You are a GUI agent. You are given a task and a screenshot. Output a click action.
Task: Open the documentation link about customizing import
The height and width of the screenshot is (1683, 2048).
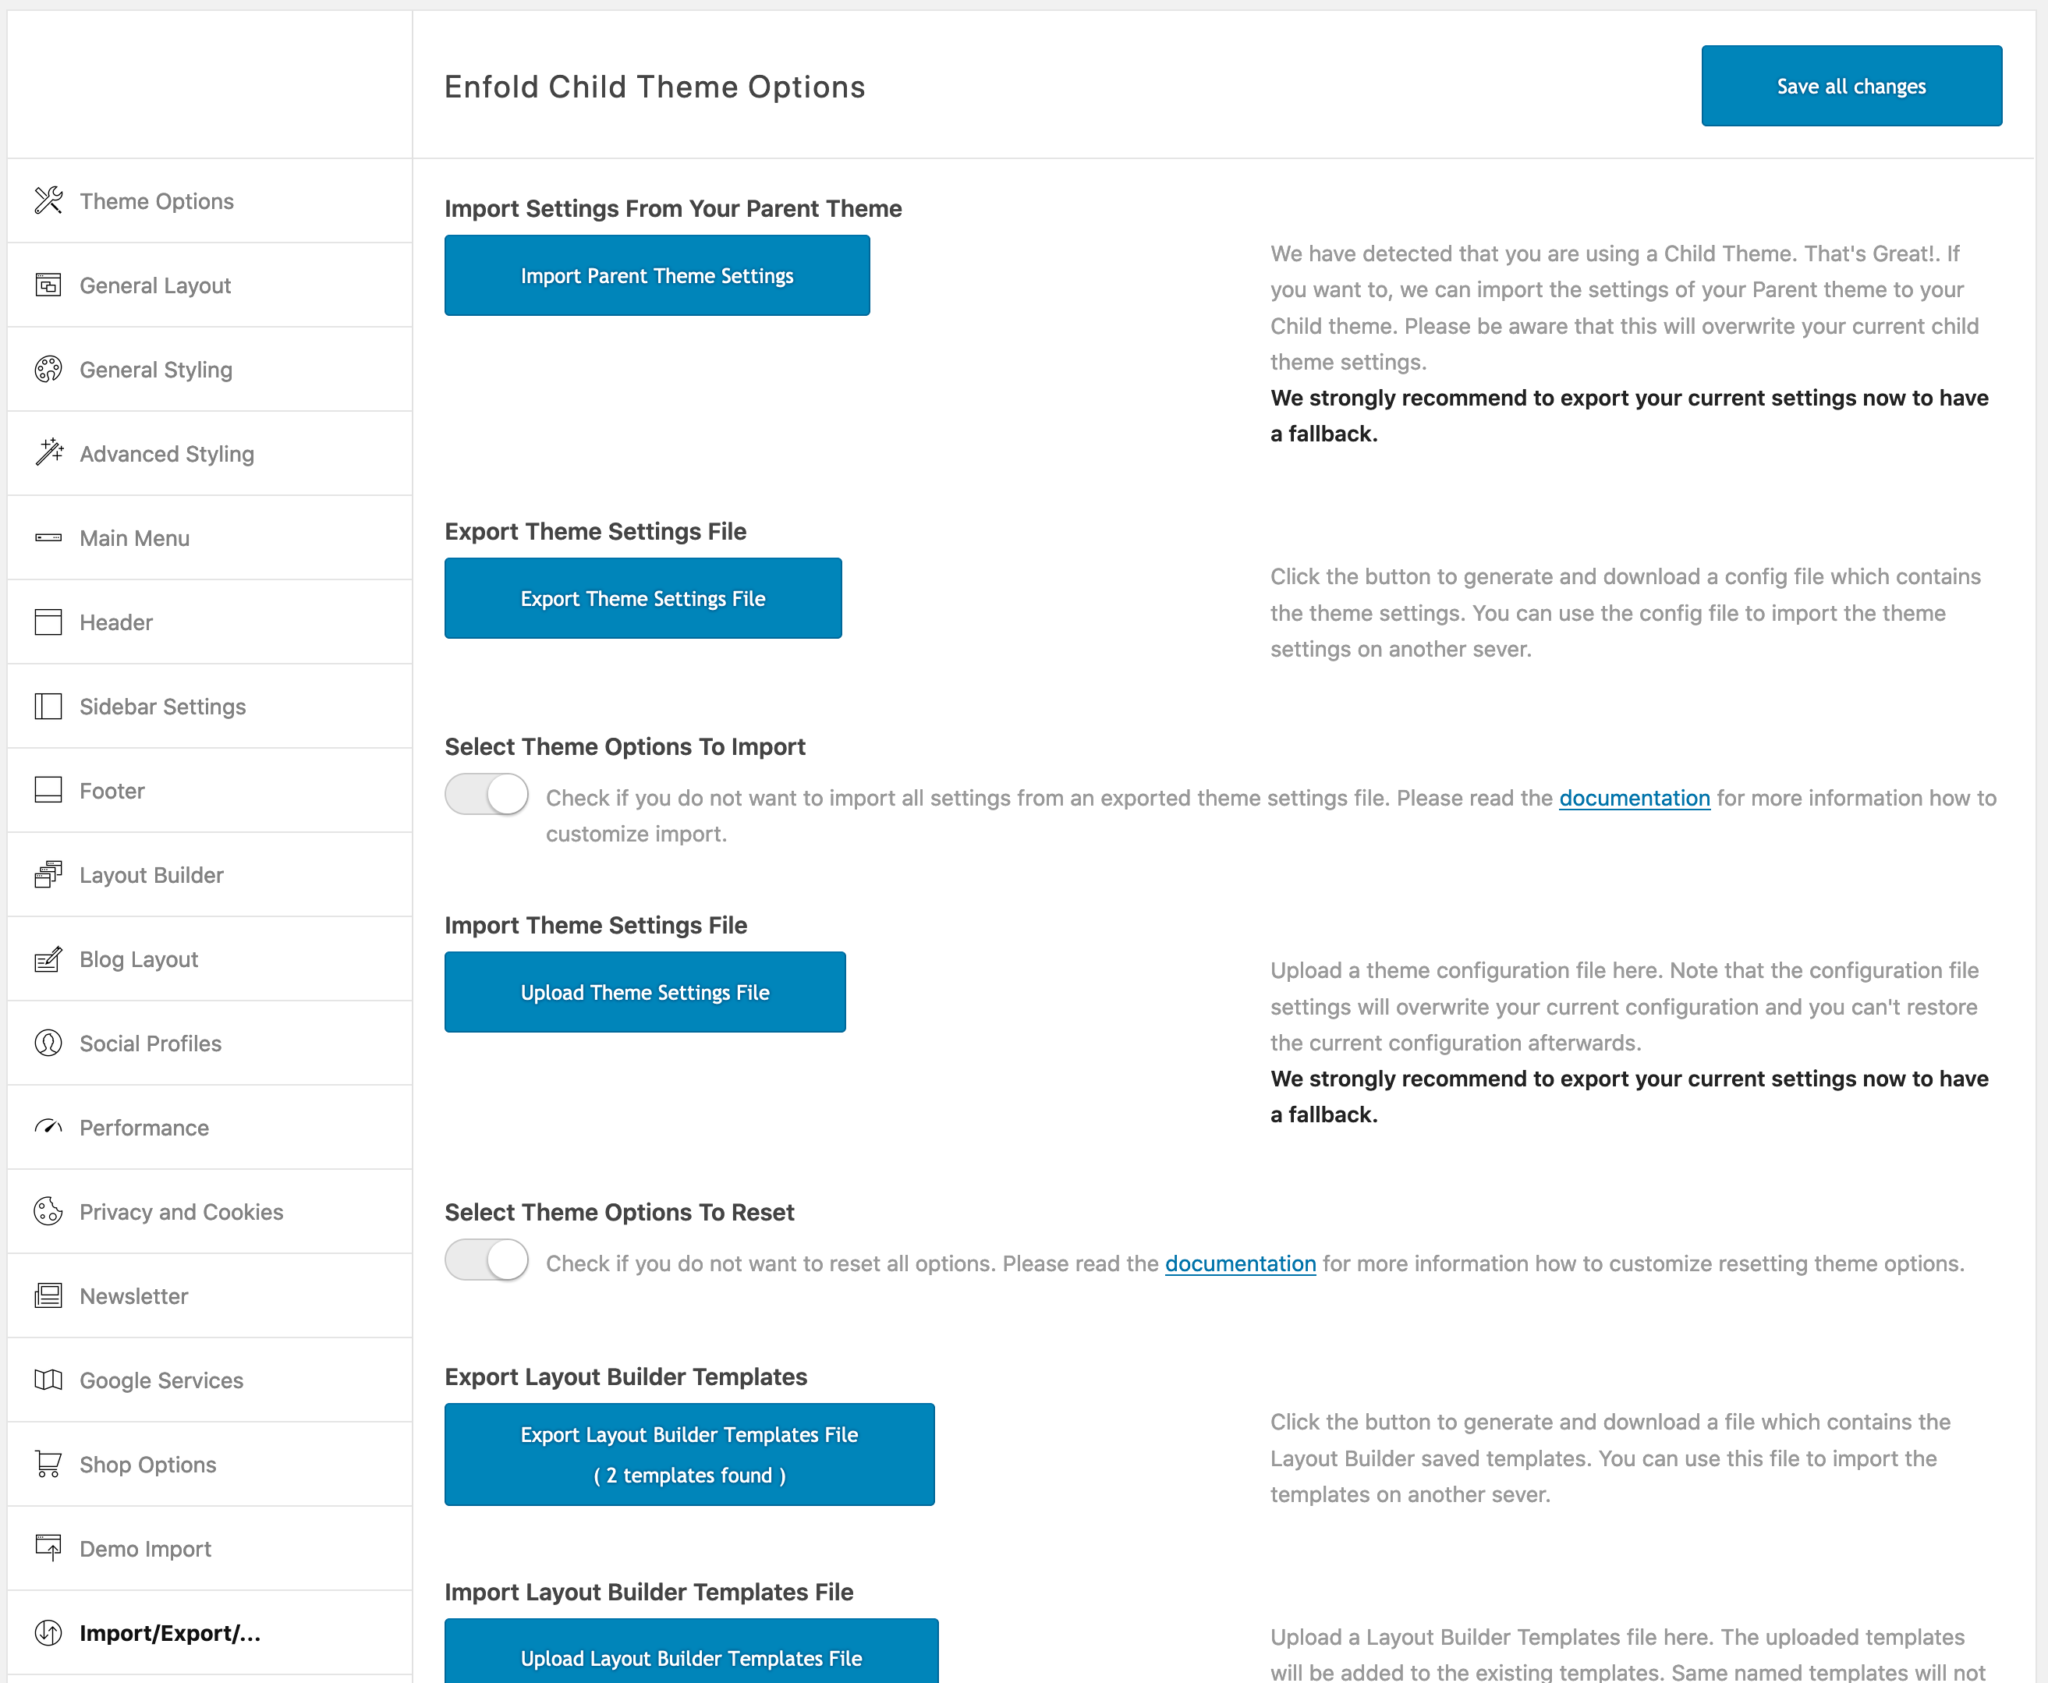[x=1634, y=798]
